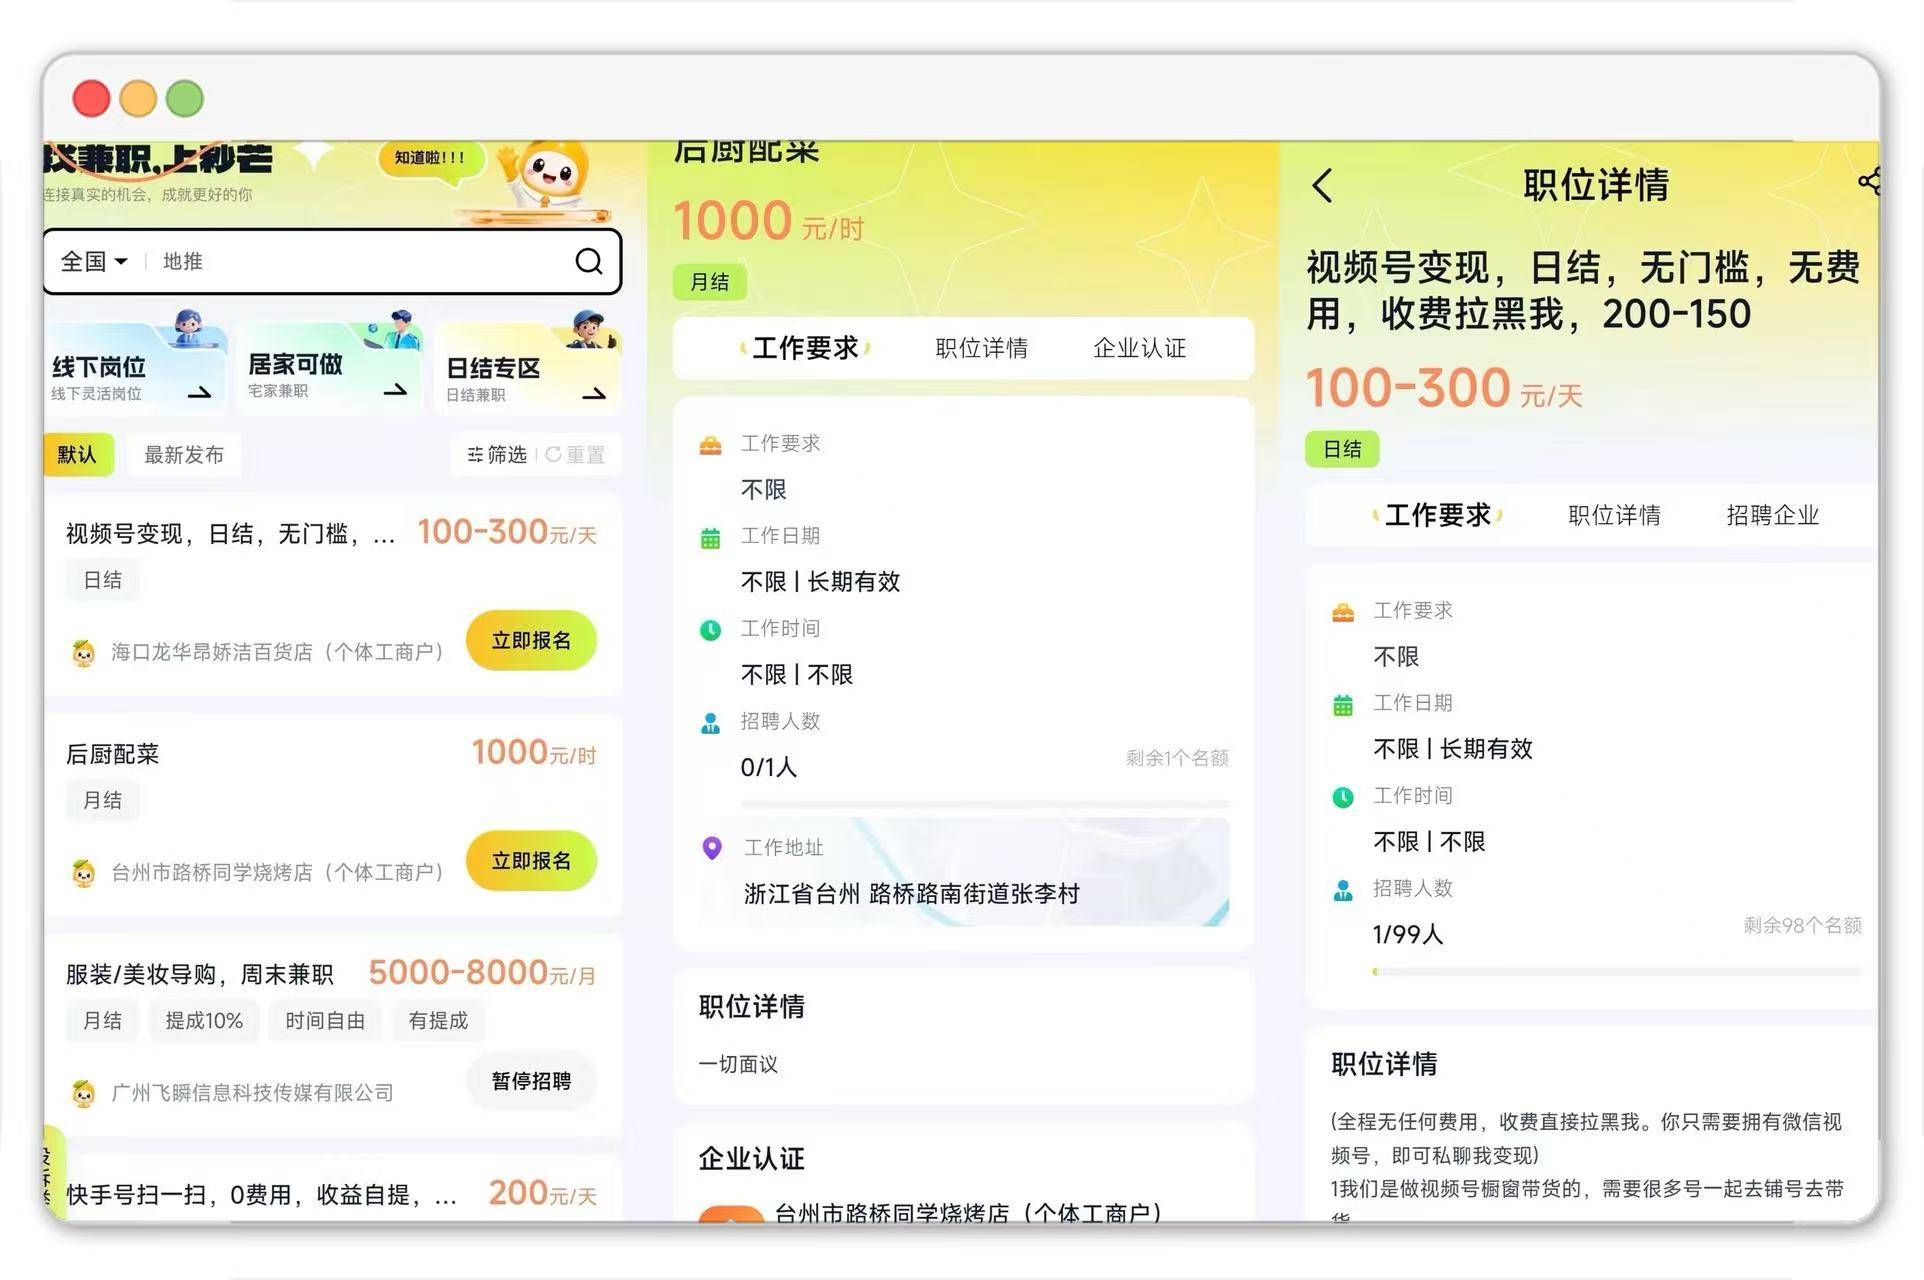Click the 1/99人 recruitment progress bar
This screenshot has width=1924, height=1280.
tap(1616, 971)
